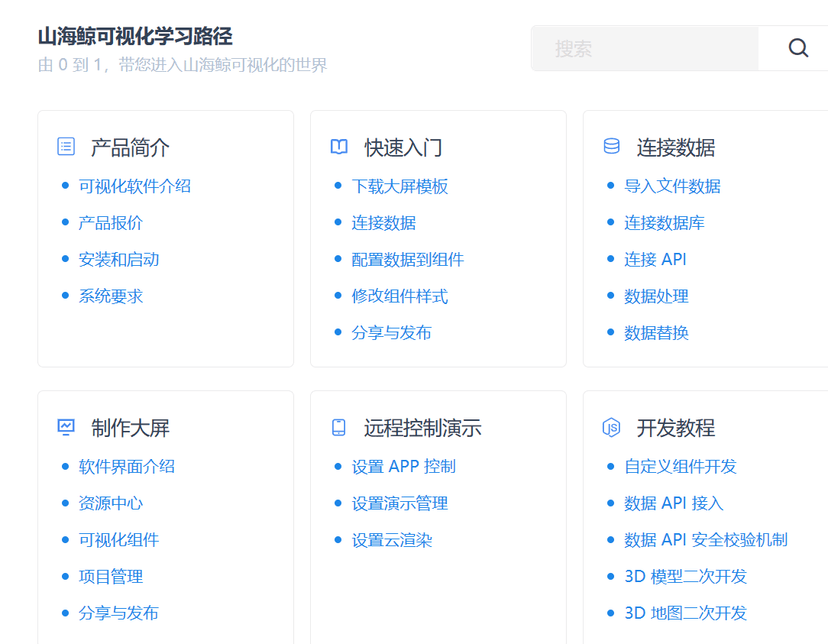Click the 开发教程 card heading
The image size is (828, 644).
676,428
